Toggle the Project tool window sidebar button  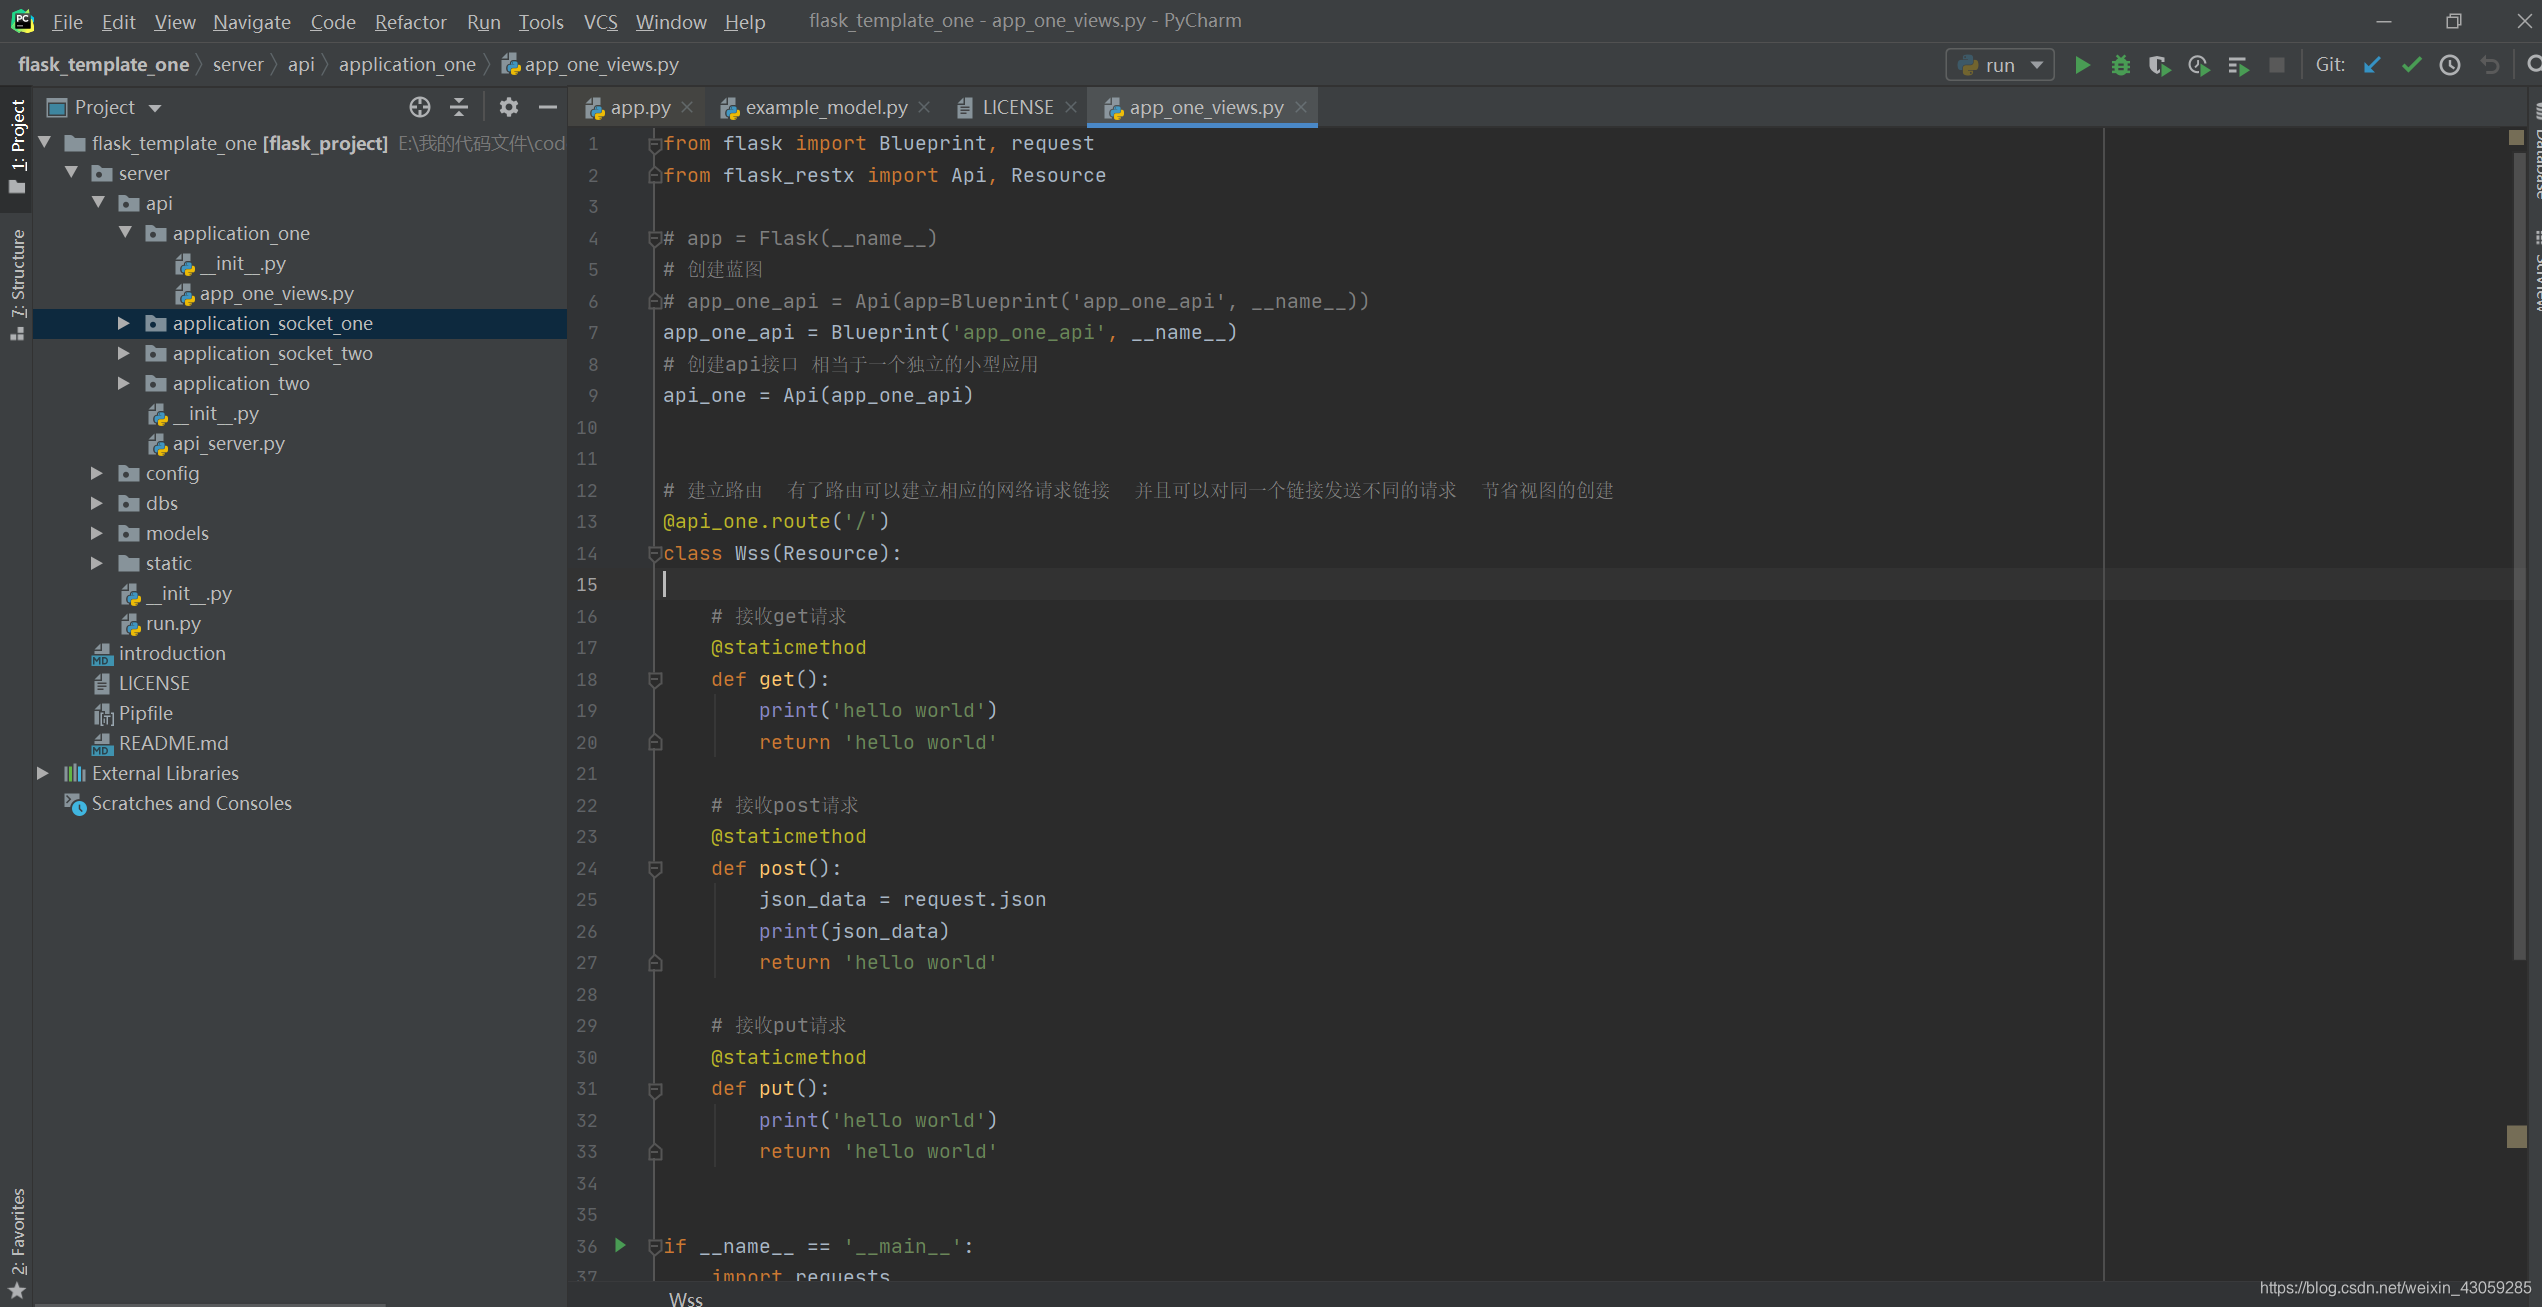tap(17, 145)
